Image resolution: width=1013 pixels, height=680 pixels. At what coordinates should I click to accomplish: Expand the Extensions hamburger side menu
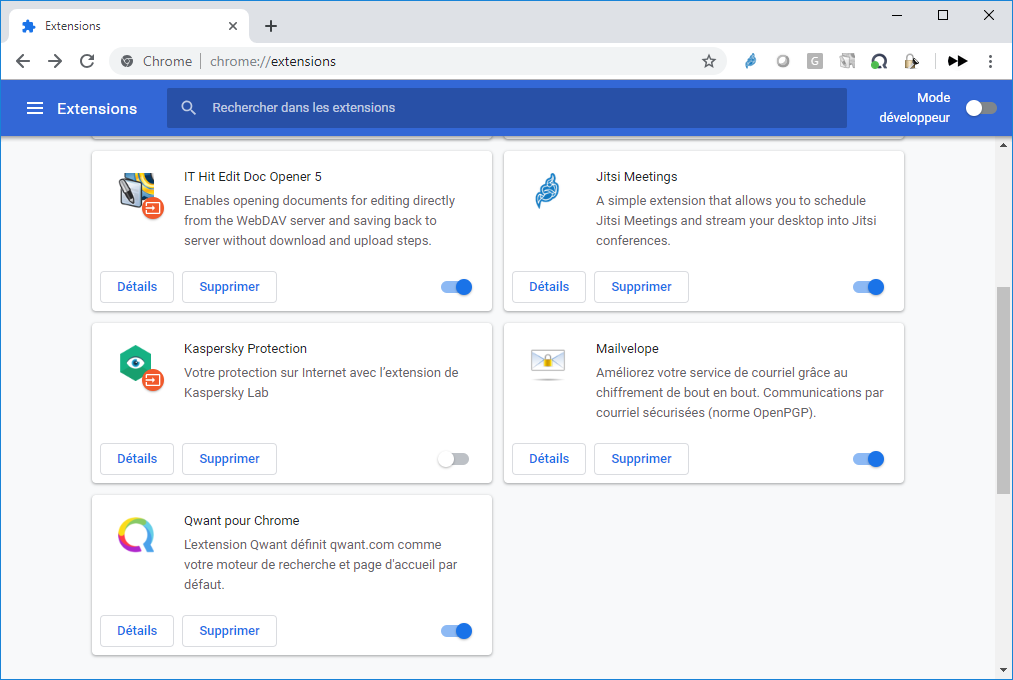(35, 108)
